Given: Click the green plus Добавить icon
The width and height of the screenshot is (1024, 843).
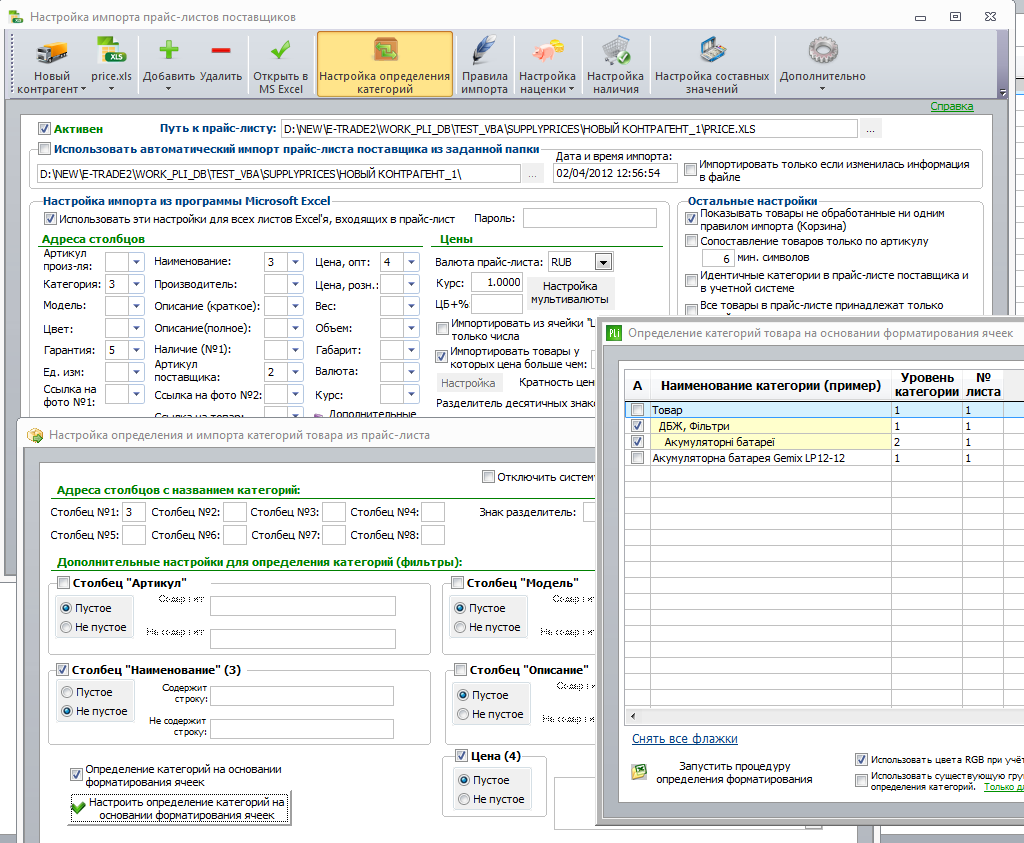Looking at the screenshot, I should point(168,50).
